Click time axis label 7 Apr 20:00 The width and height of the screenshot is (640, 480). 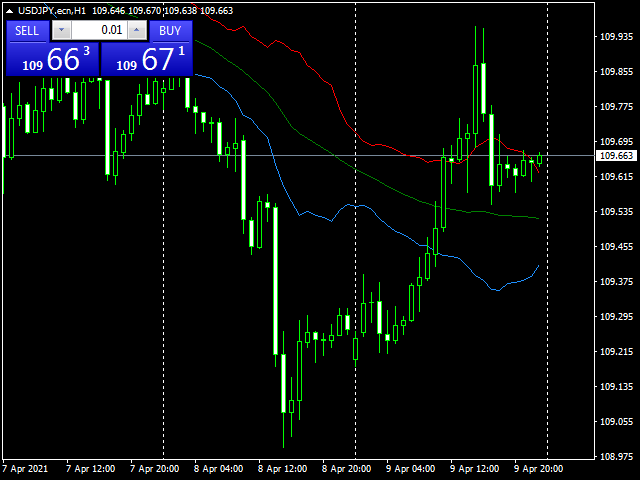tap(155, 469)
